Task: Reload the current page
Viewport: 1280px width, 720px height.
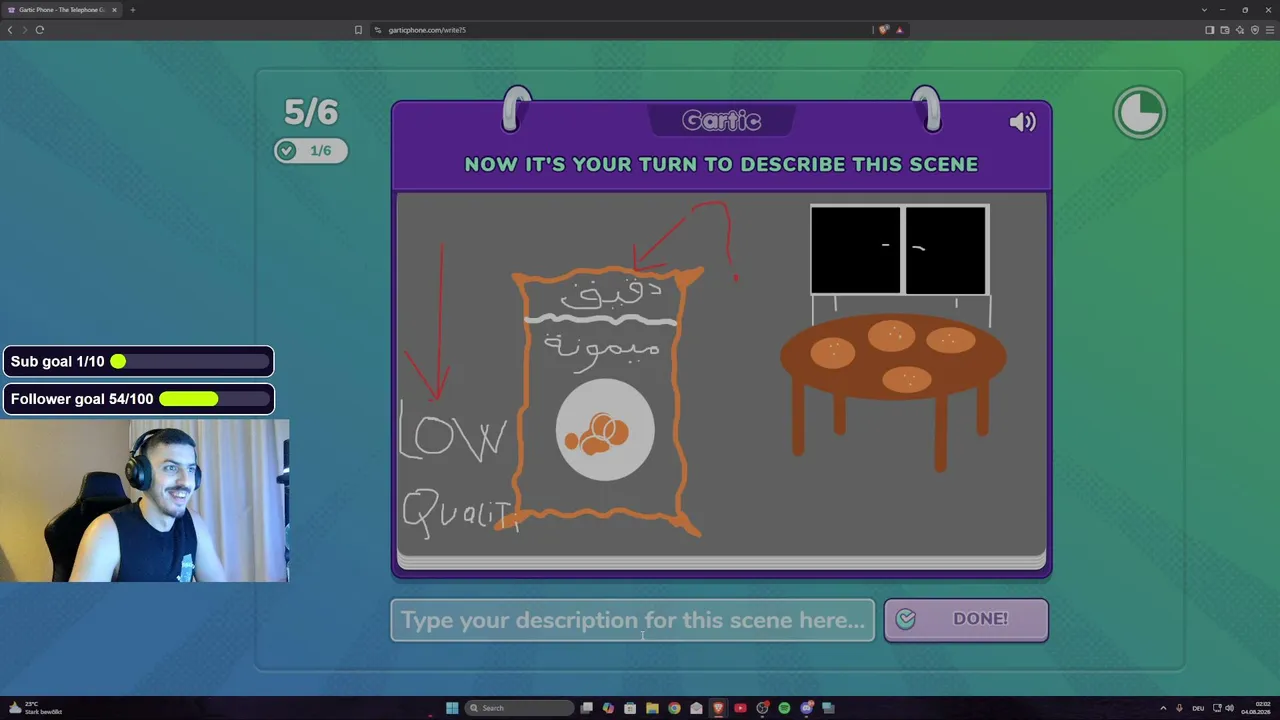Action: click(x=40, y=30)
